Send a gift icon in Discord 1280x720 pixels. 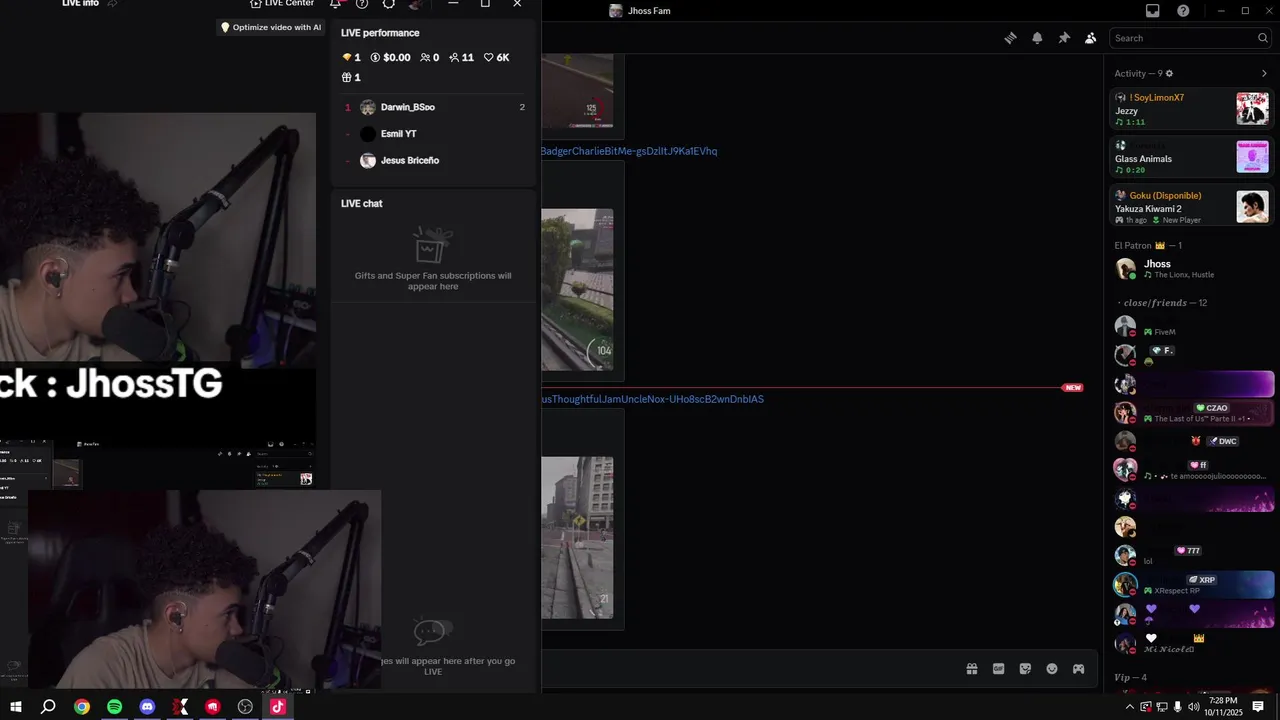point(971,669)
